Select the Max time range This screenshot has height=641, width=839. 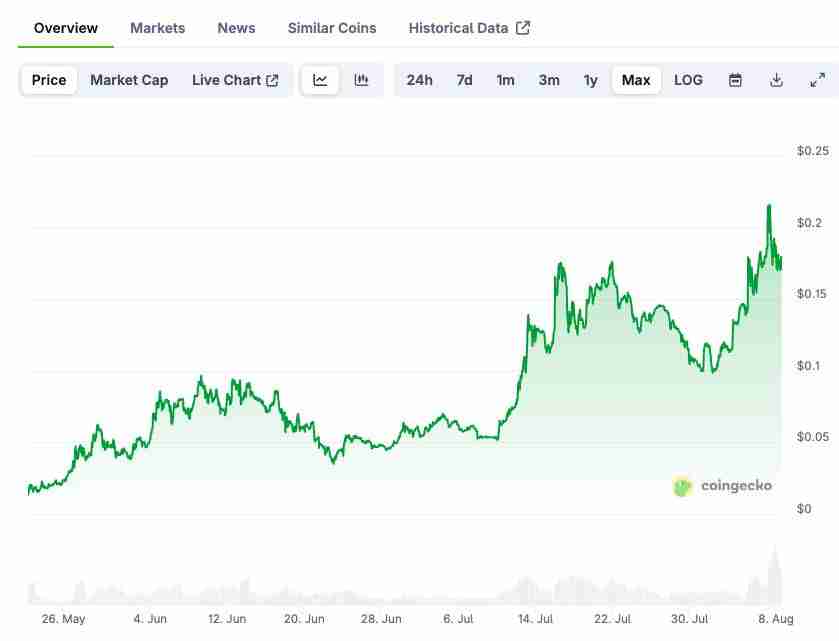pyautogui.click(x=636, y=80)
